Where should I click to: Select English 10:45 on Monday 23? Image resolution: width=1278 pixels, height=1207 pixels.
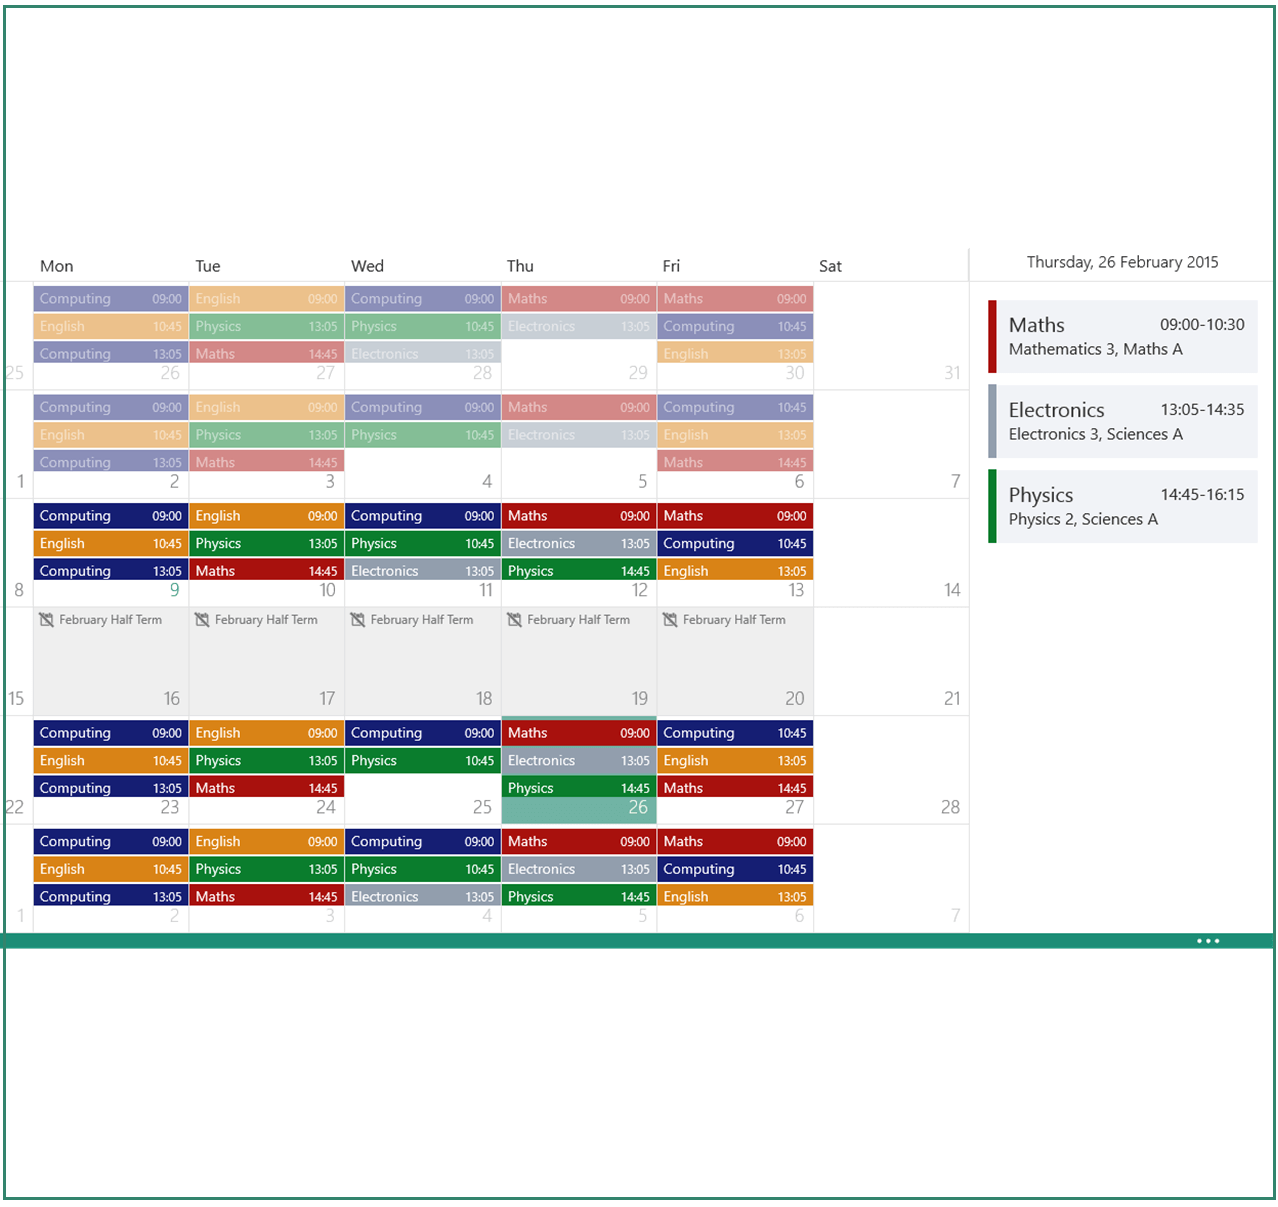tap(111, 761)
